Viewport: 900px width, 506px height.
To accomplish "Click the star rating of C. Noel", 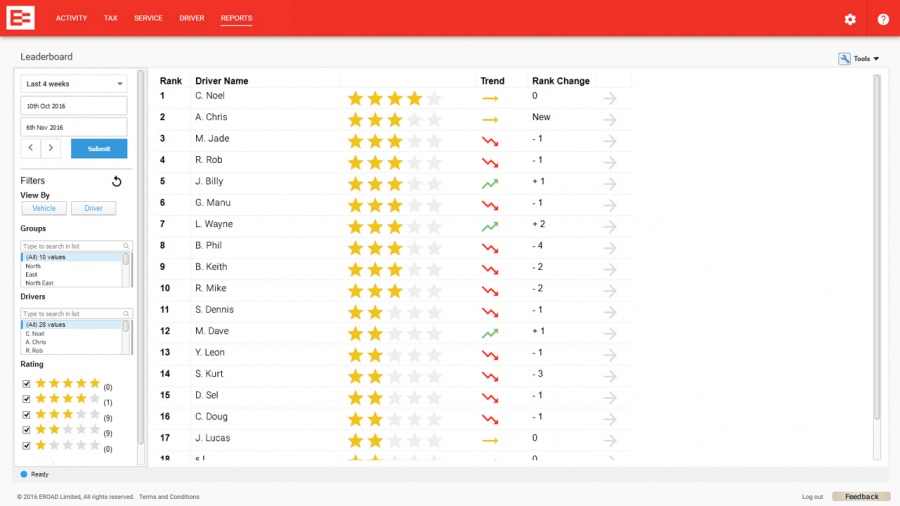I will pyautogui.click(x=395, y=98).
